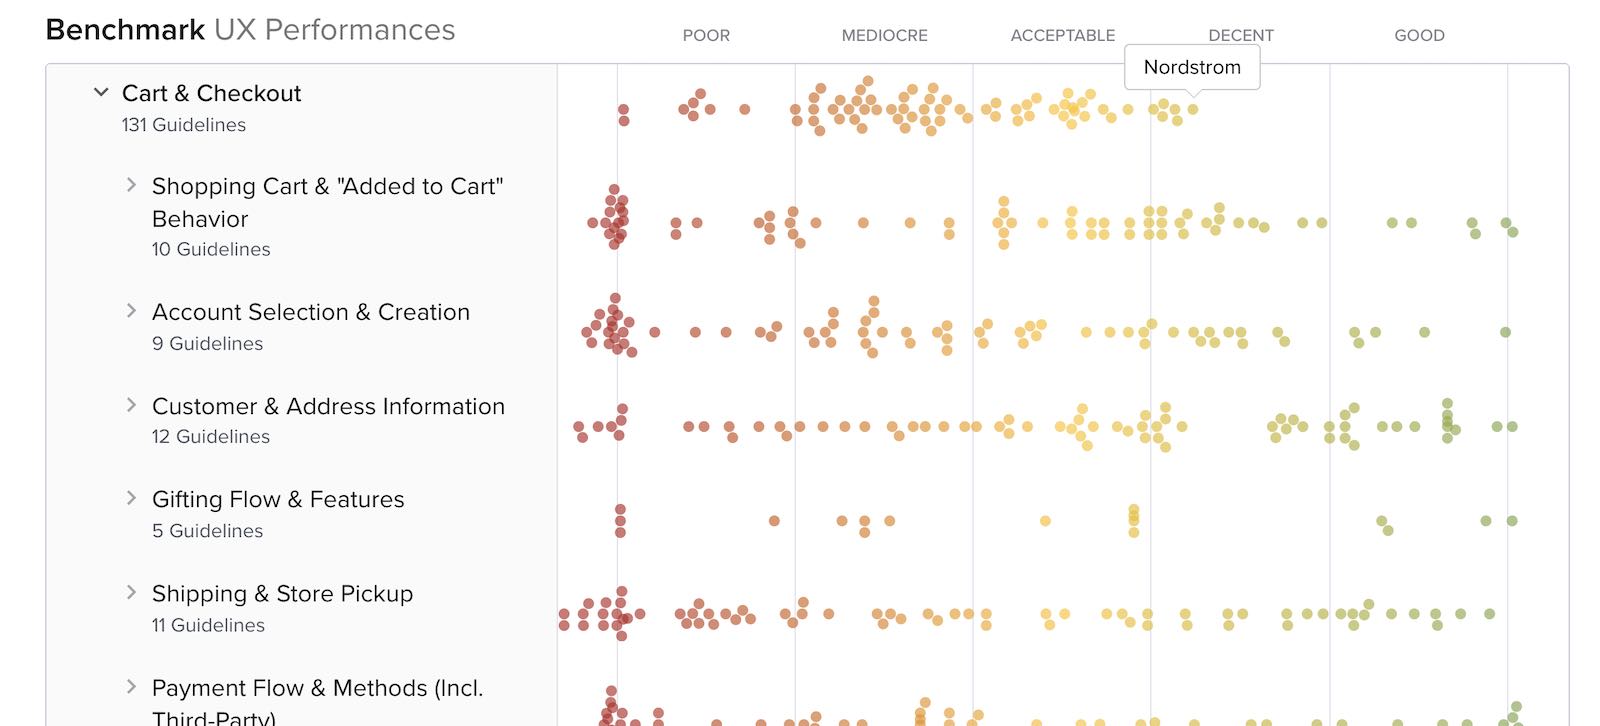
Task: Expand Customer & Address Information row
Action: 131,405
